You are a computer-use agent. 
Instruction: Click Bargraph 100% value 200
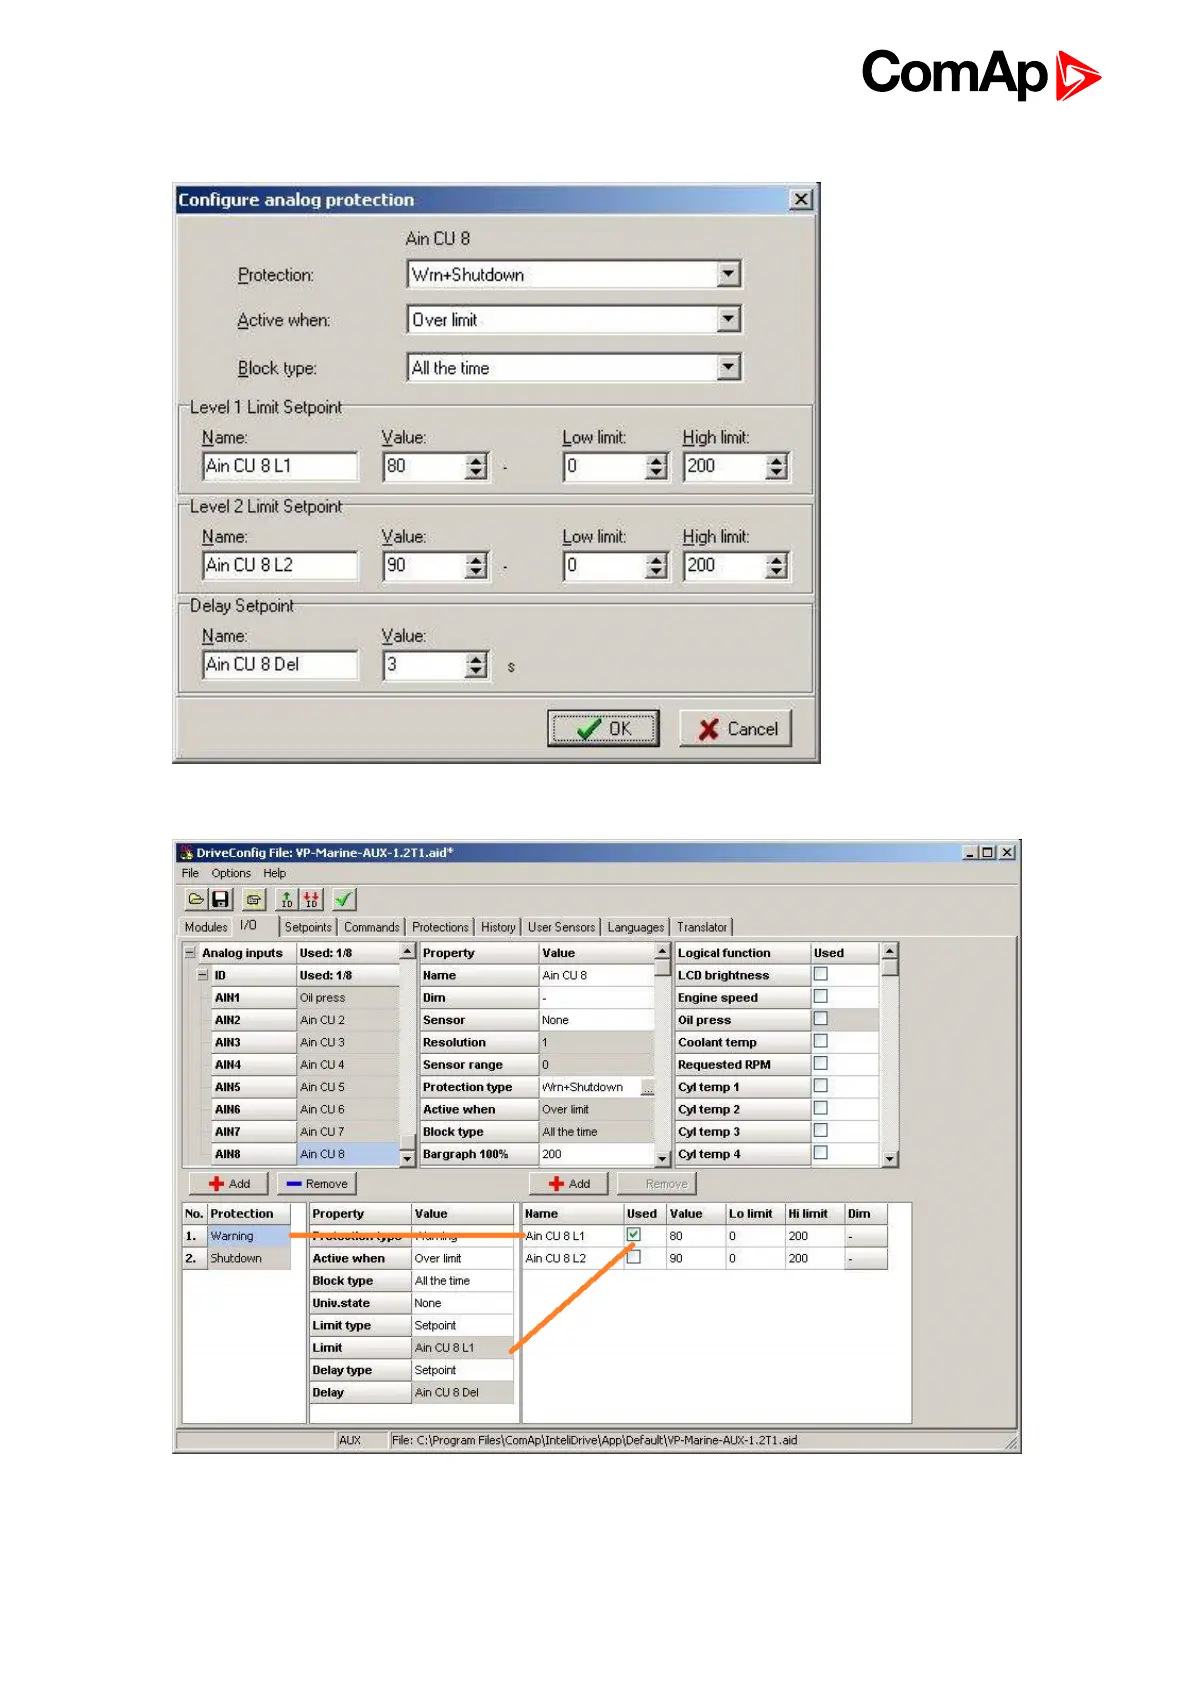click(596, 1154)
